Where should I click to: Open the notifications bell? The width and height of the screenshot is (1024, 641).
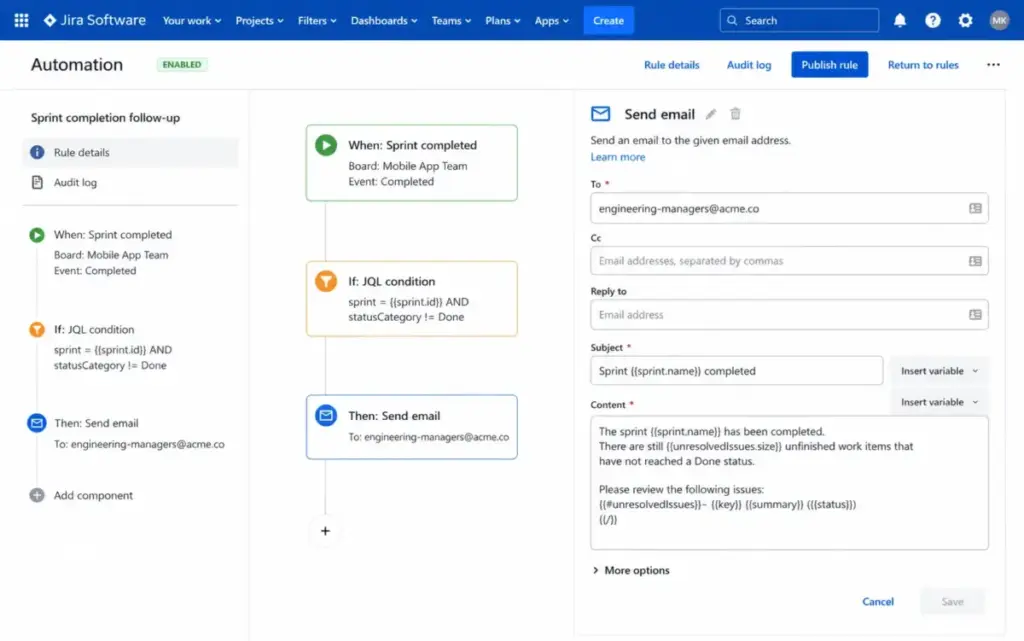900,20
